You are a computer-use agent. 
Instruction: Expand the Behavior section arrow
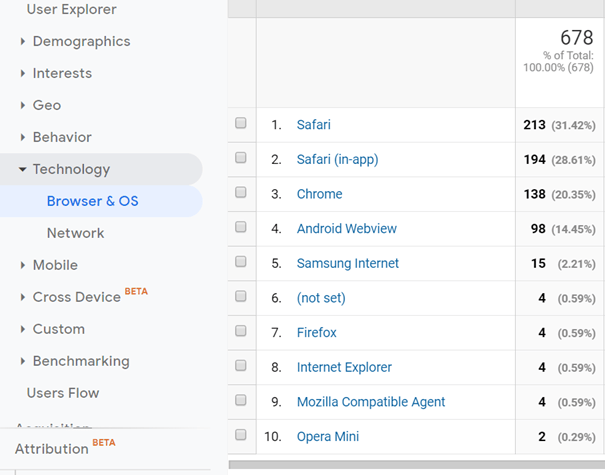click(x=23, y=137)
